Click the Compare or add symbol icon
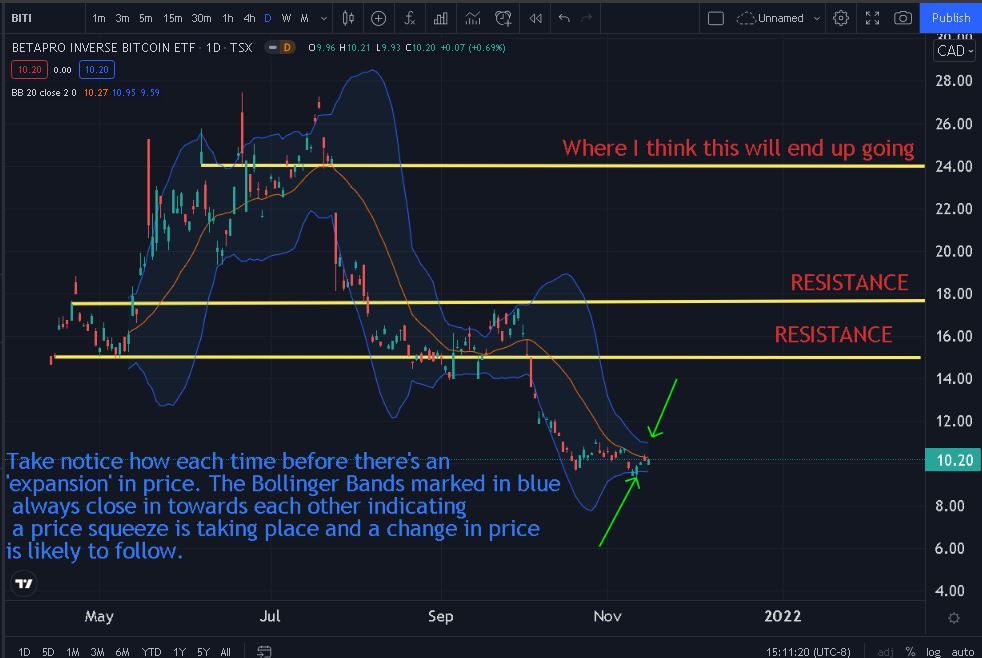The image size is (982, 658). [x=378, y=18]
